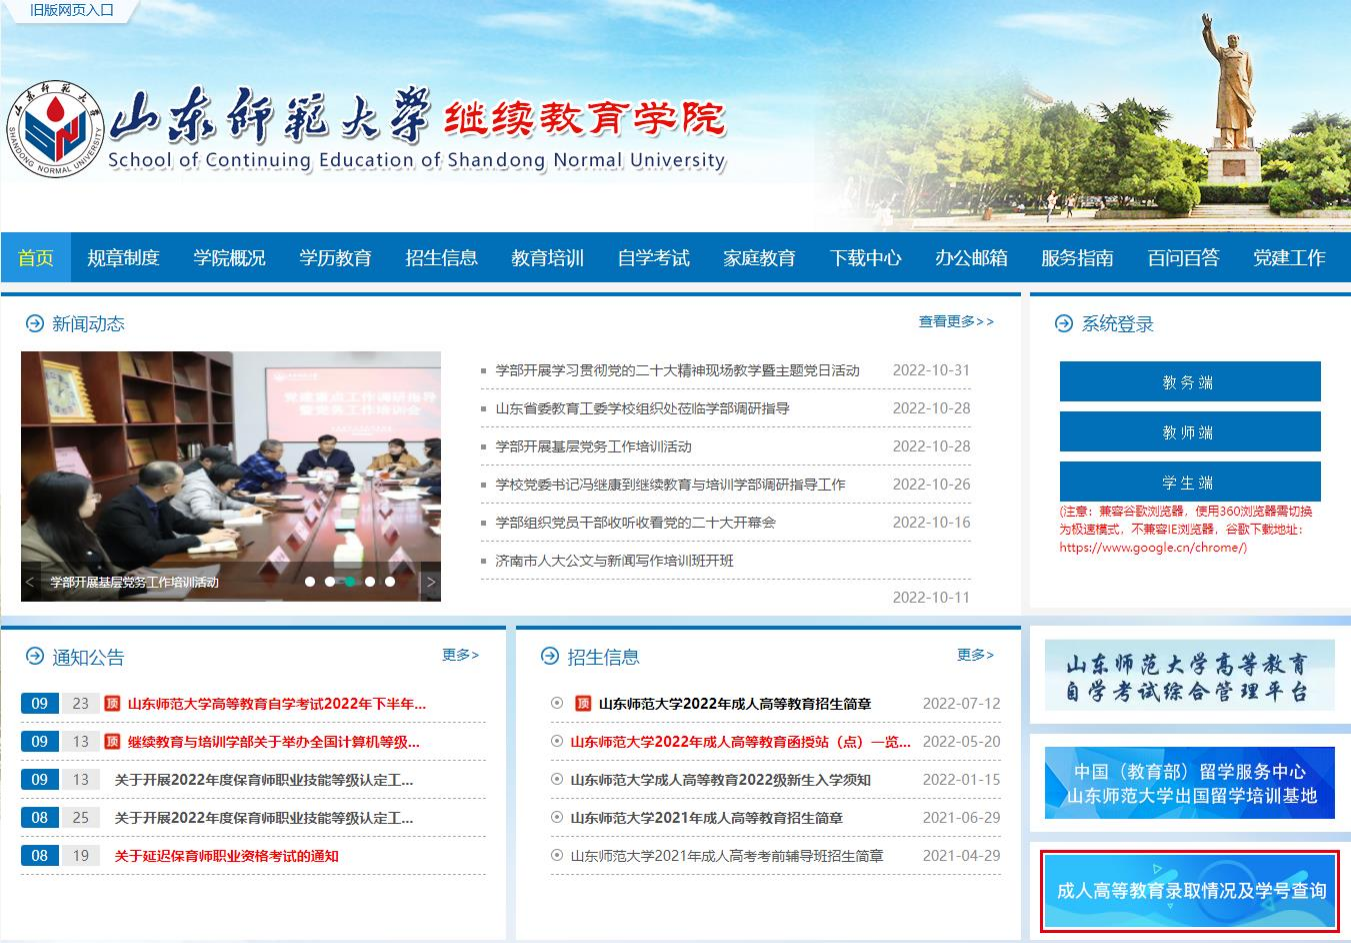Click 查看更多>> in the news section
The image size is (1351, 943).
(956, 321)
